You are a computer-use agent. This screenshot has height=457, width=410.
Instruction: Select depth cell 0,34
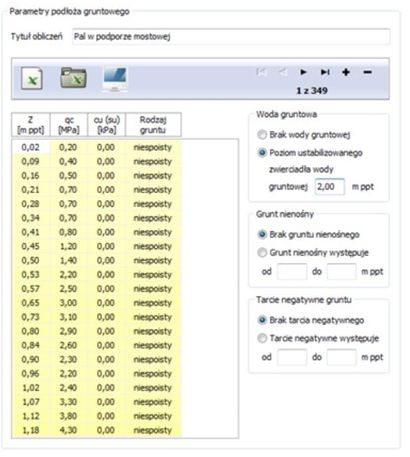[30, 218]
